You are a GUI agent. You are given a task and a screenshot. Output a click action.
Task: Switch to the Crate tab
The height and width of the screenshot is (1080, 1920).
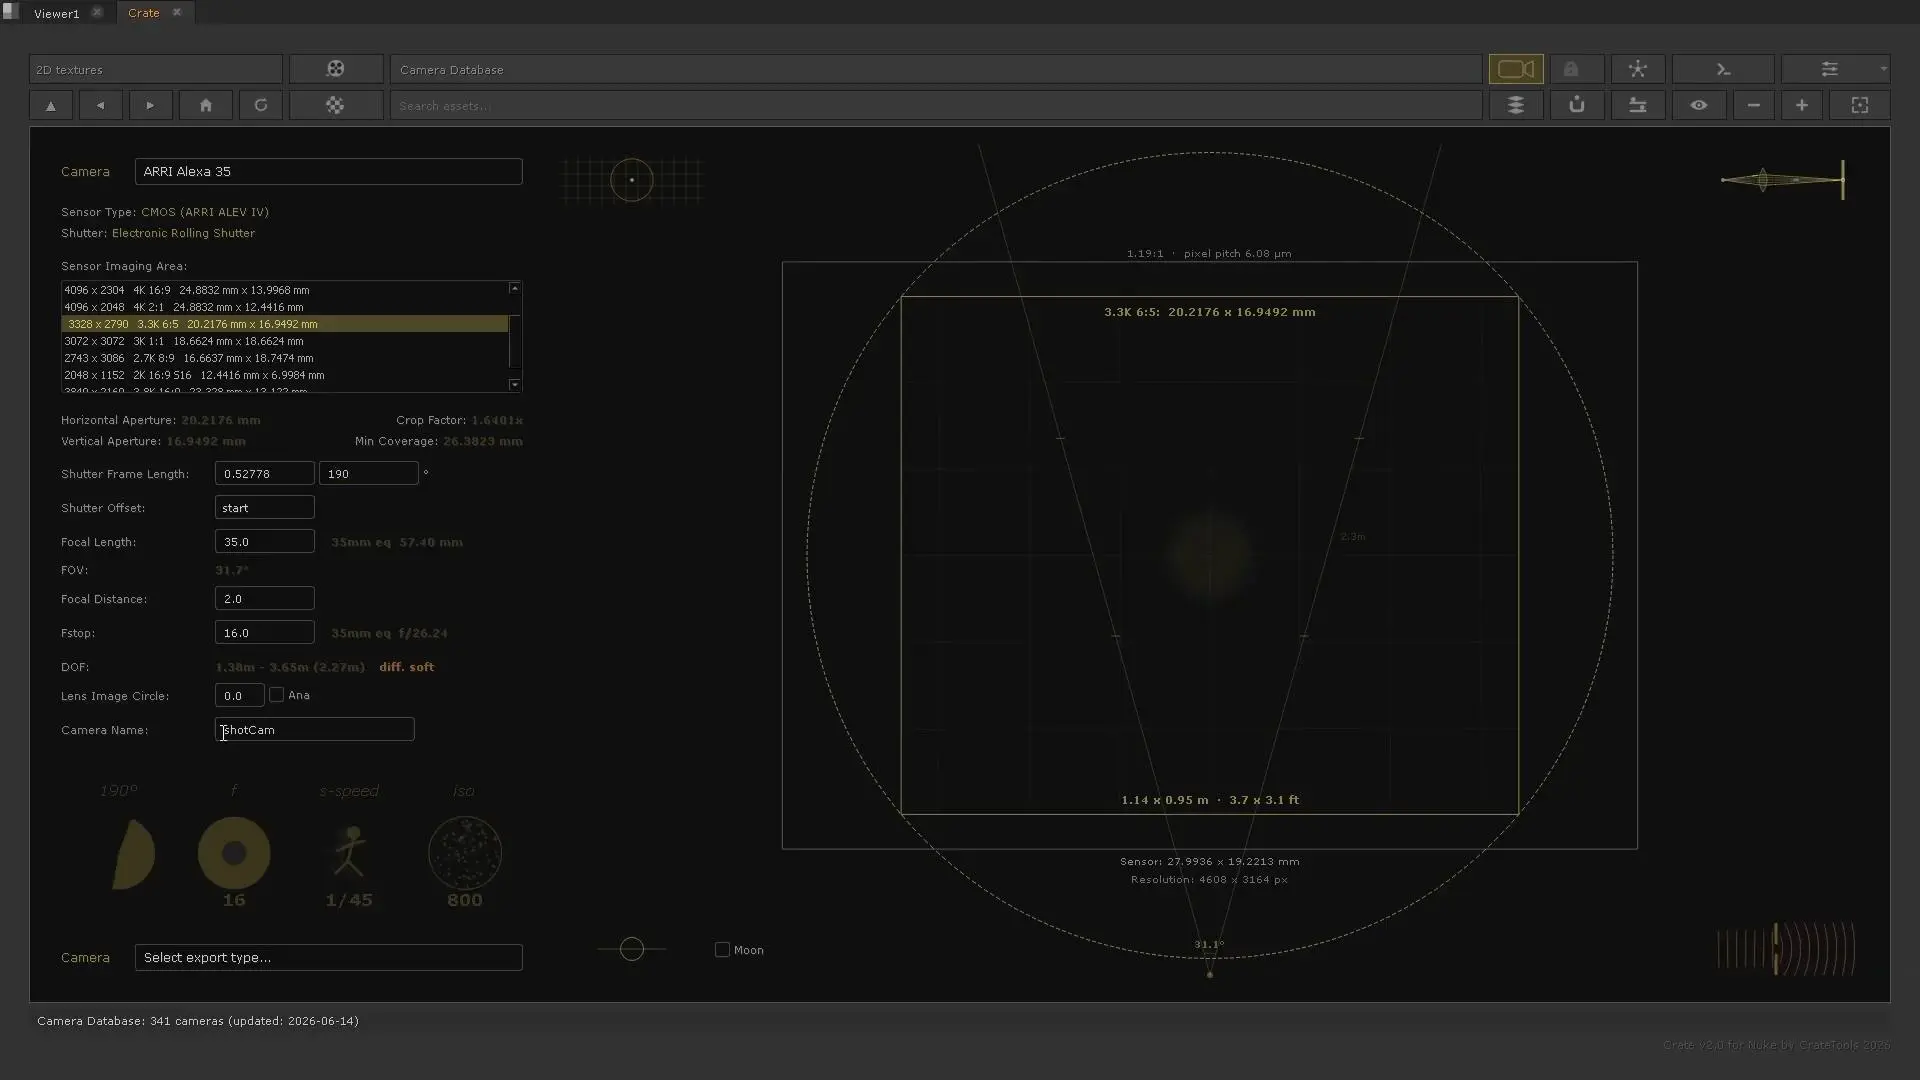coord(143,13)
